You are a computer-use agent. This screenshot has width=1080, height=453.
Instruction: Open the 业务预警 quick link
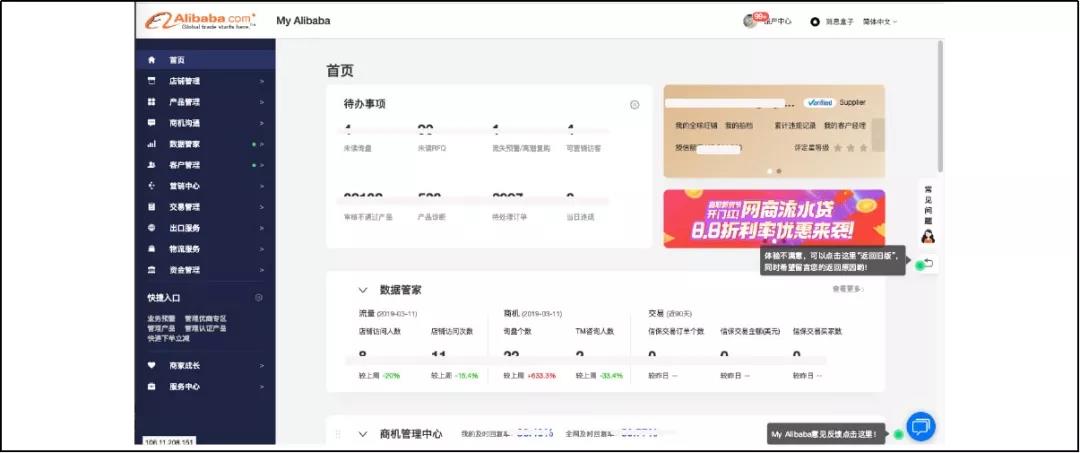(x=161, y=319)
